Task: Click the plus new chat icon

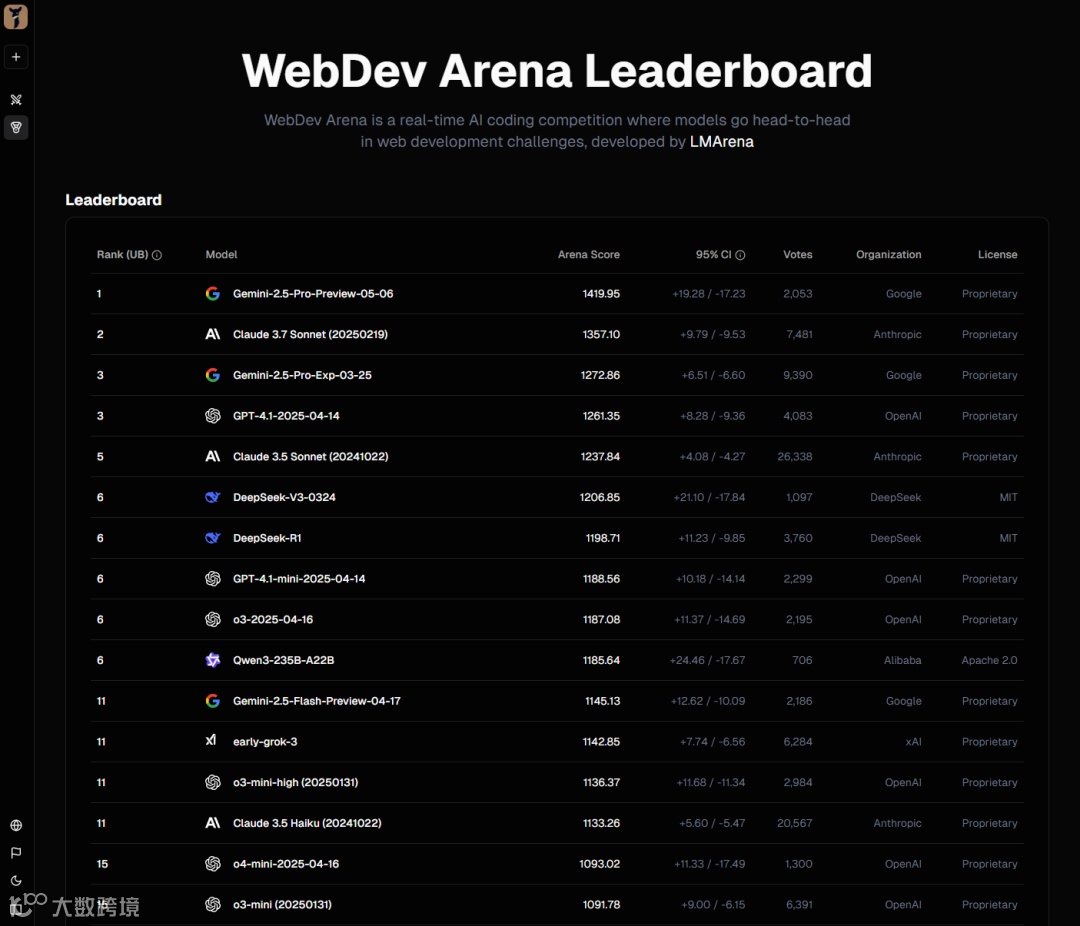Action: coord(16,56)
